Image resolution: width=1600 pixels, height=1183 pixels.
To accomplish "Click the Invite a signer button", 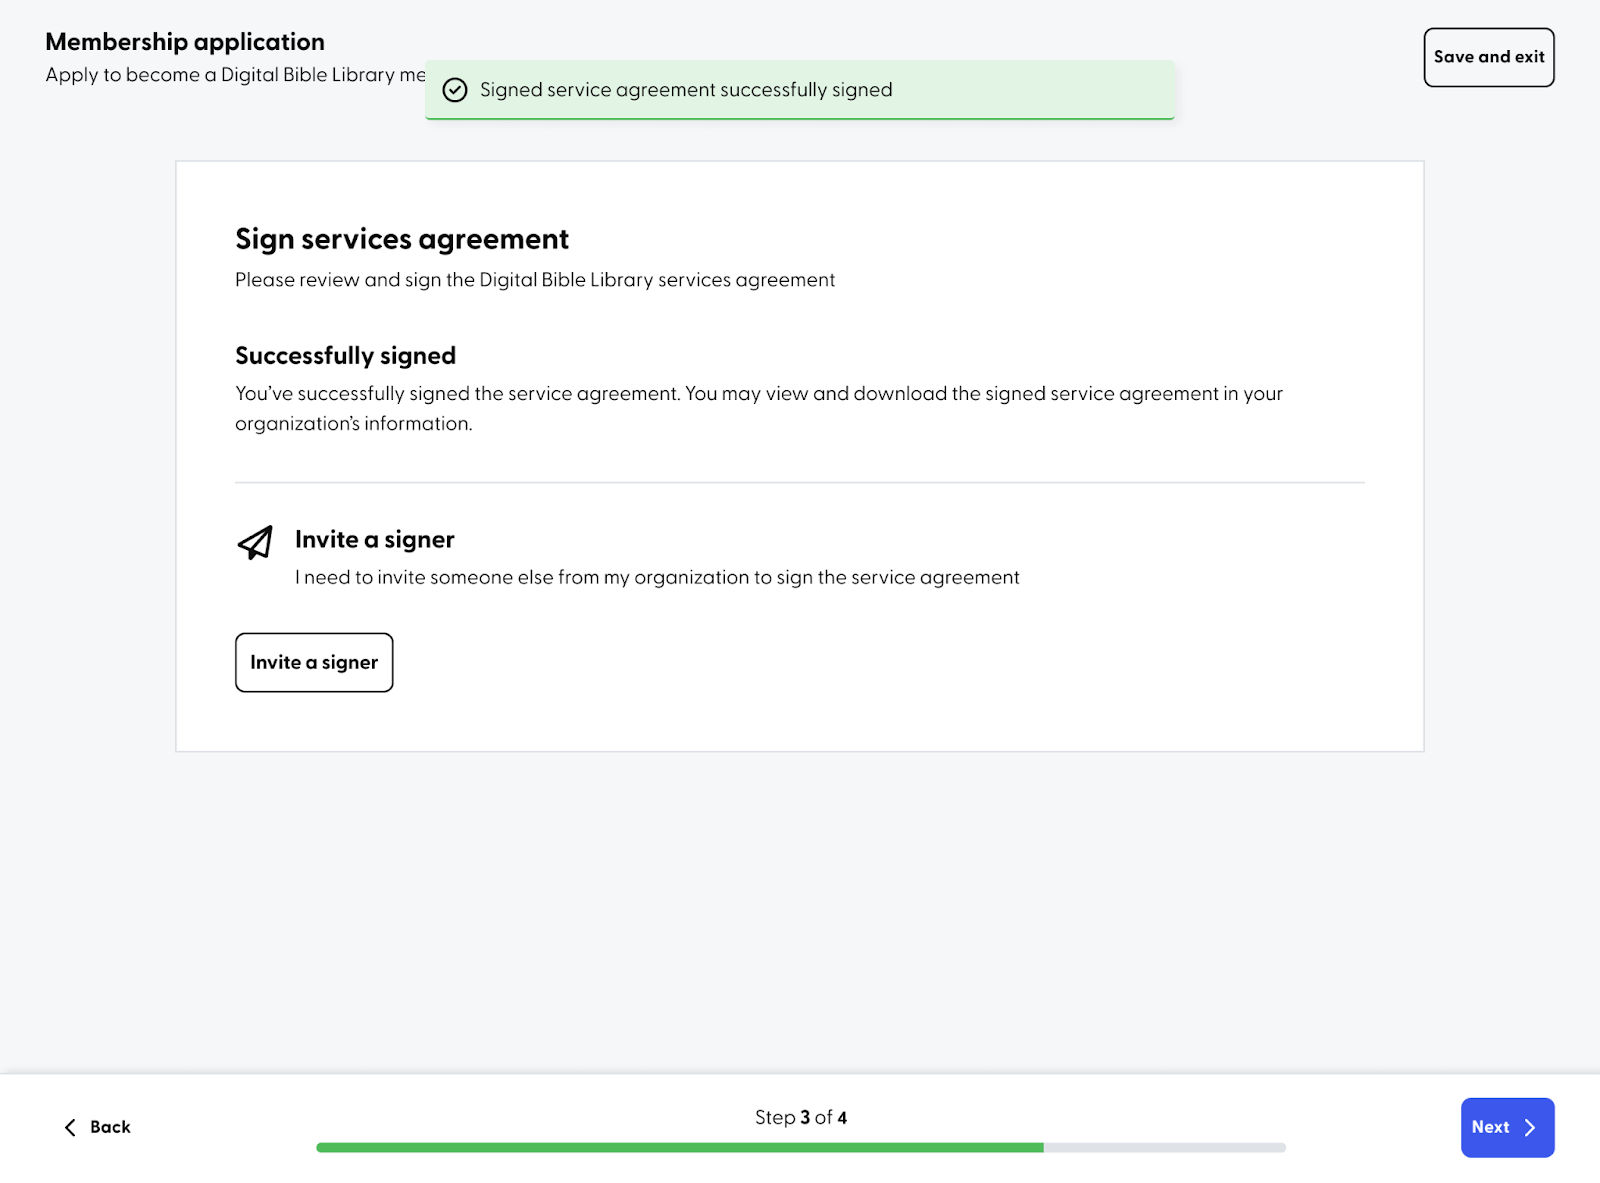I will coord(314,662).
